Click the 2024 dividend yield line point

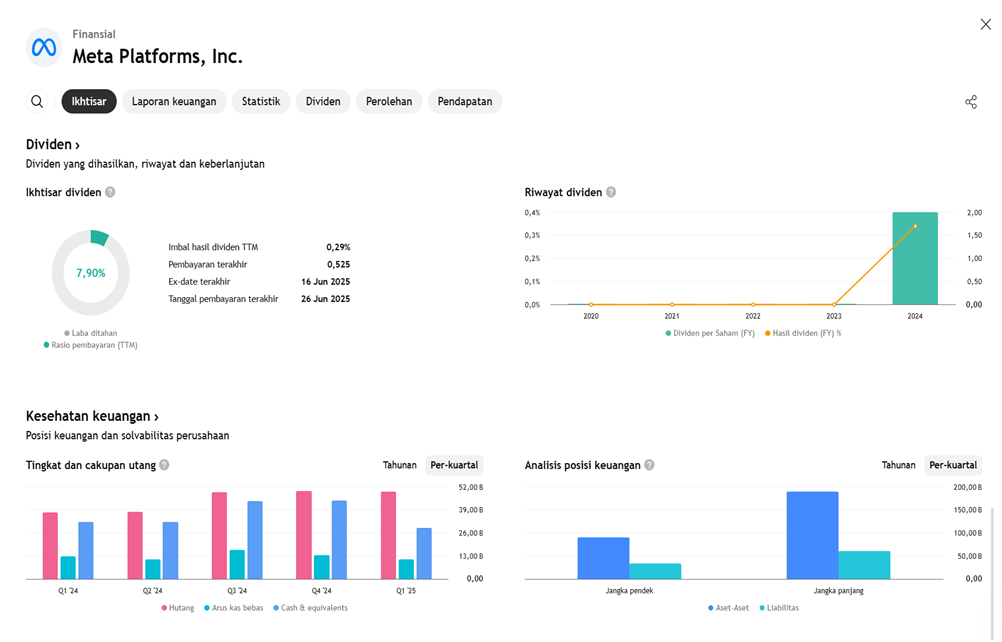click(915, 226)
